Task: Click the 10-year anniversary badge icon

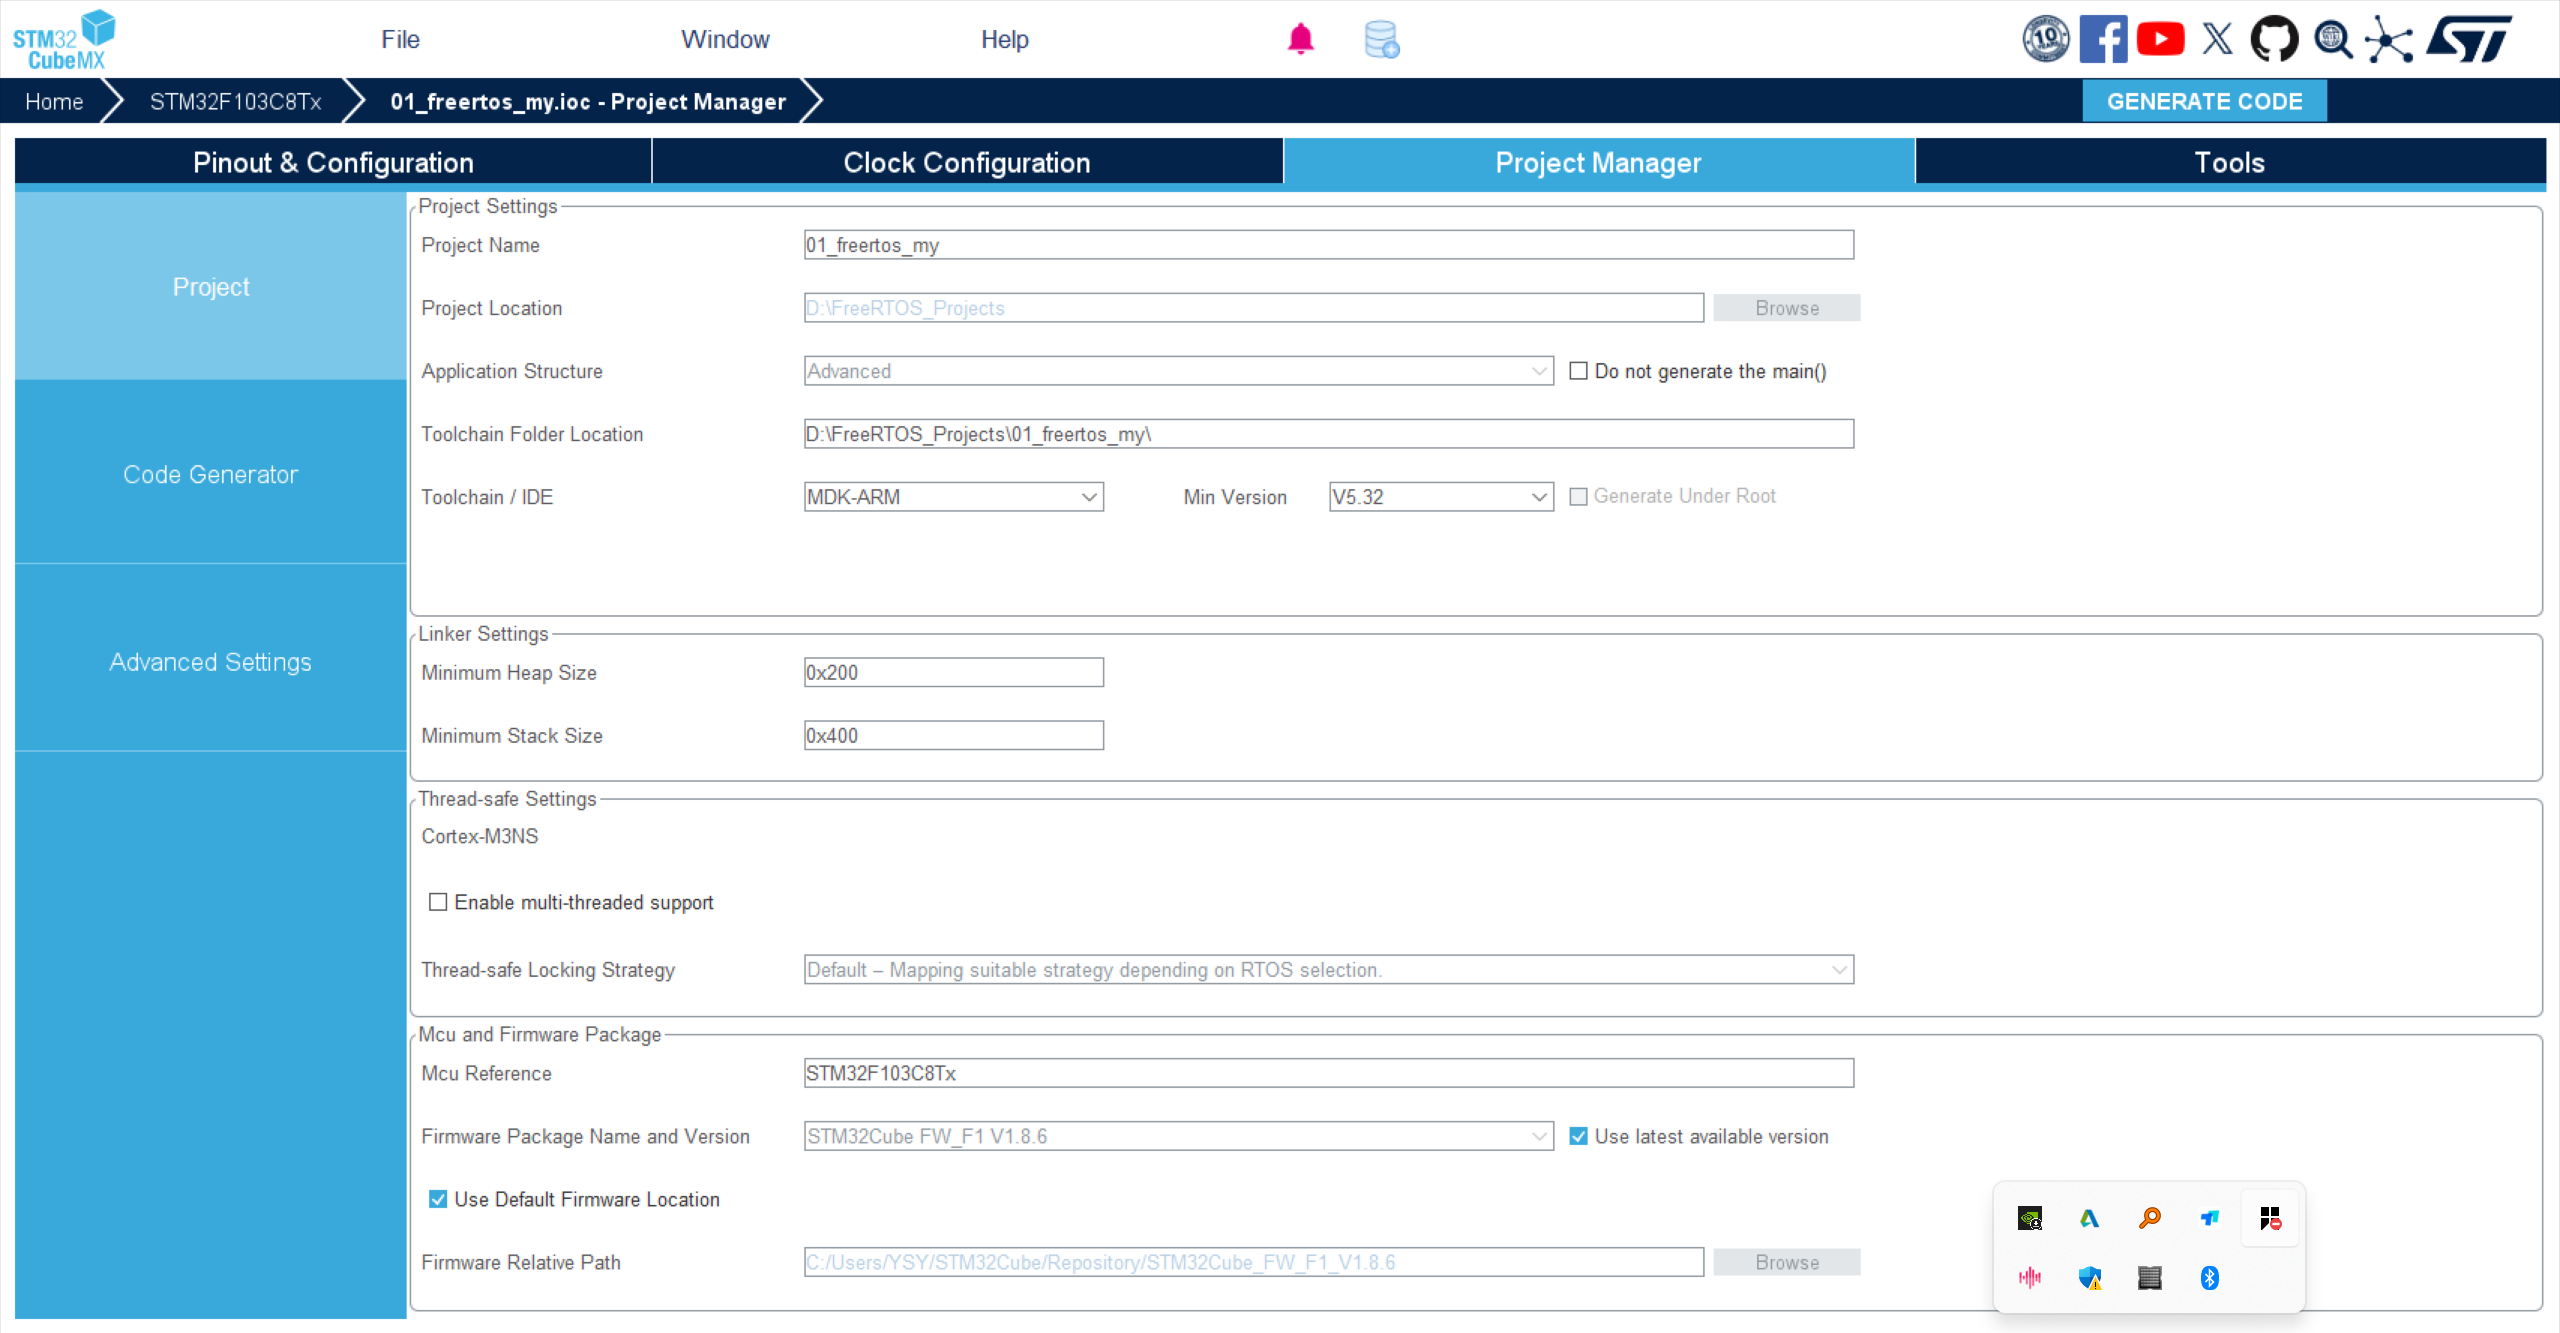Action: pos(2045,40)
